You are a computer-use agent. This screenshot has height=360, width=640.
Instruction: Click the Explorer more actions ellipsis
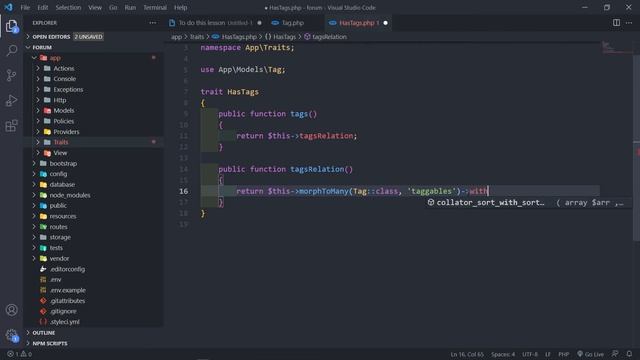click(153, 23)
